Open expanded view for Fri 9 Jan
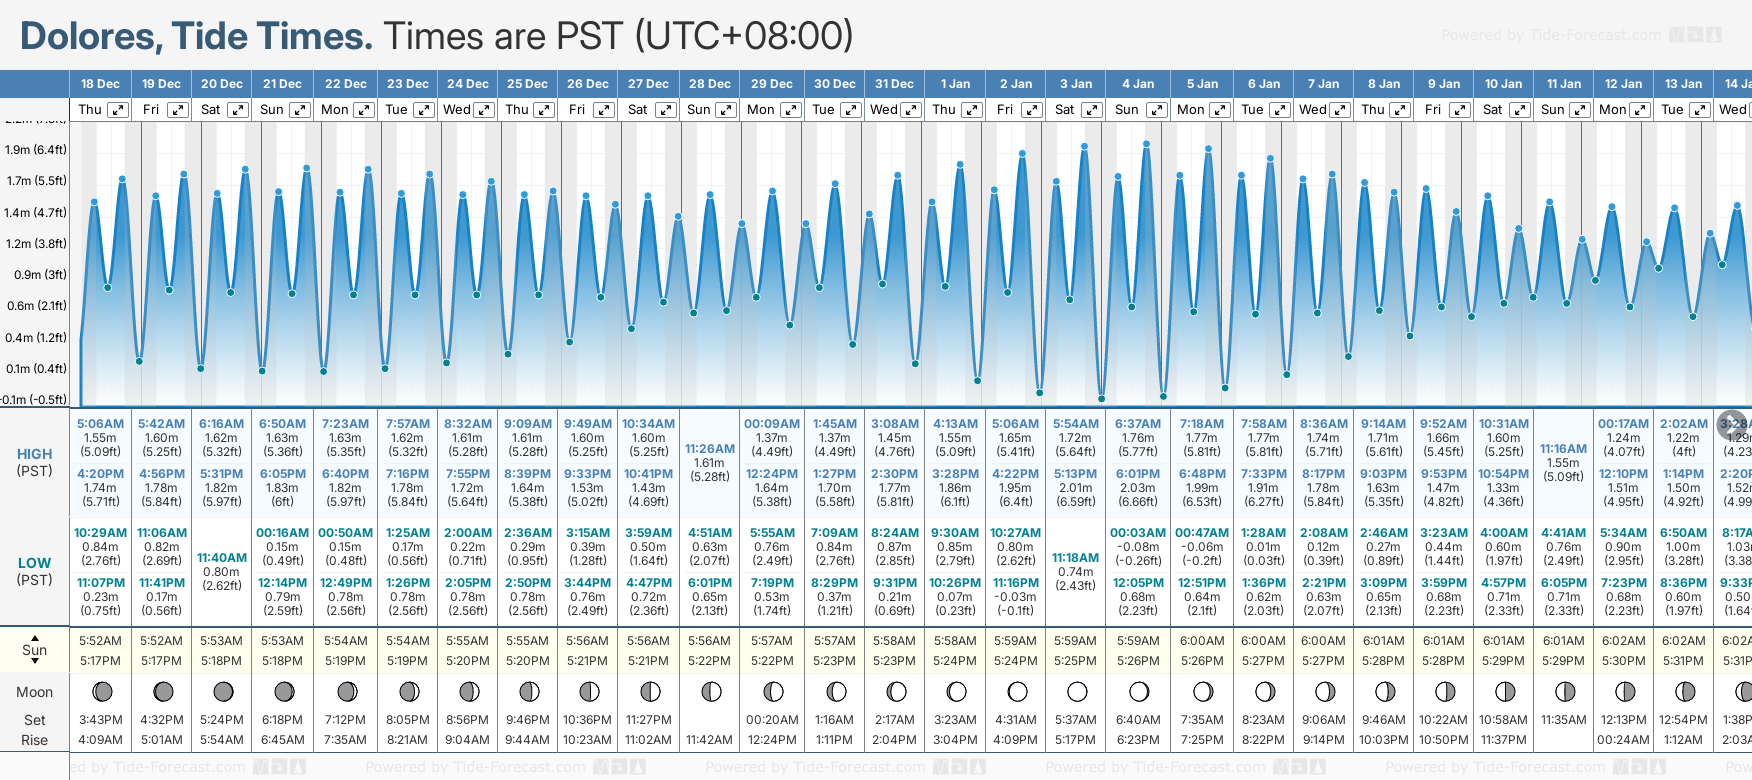 click(1459, 110)
